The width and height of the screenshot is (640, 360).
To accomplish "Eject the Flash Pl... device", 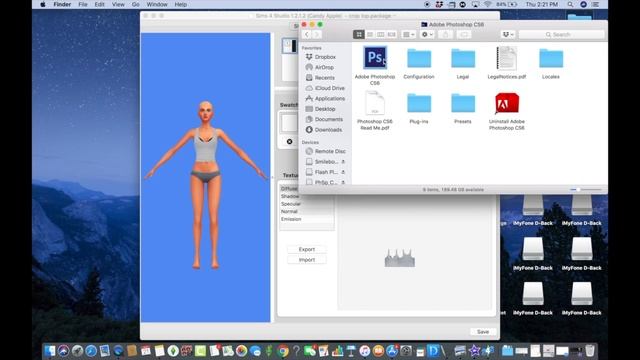I will click(343, 172).
